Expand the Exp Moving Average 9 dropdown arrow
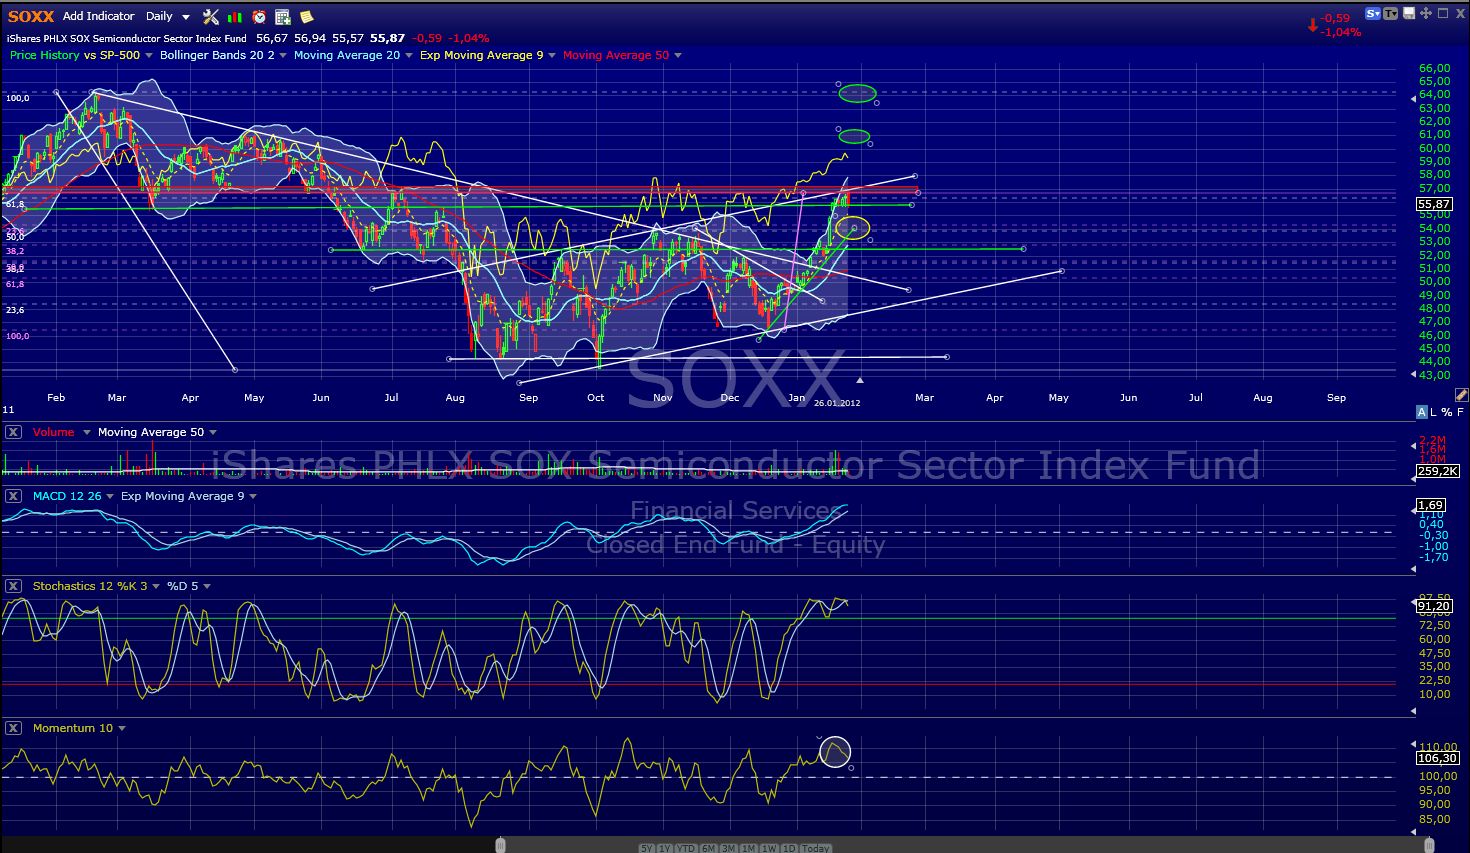 coord(552,56)
